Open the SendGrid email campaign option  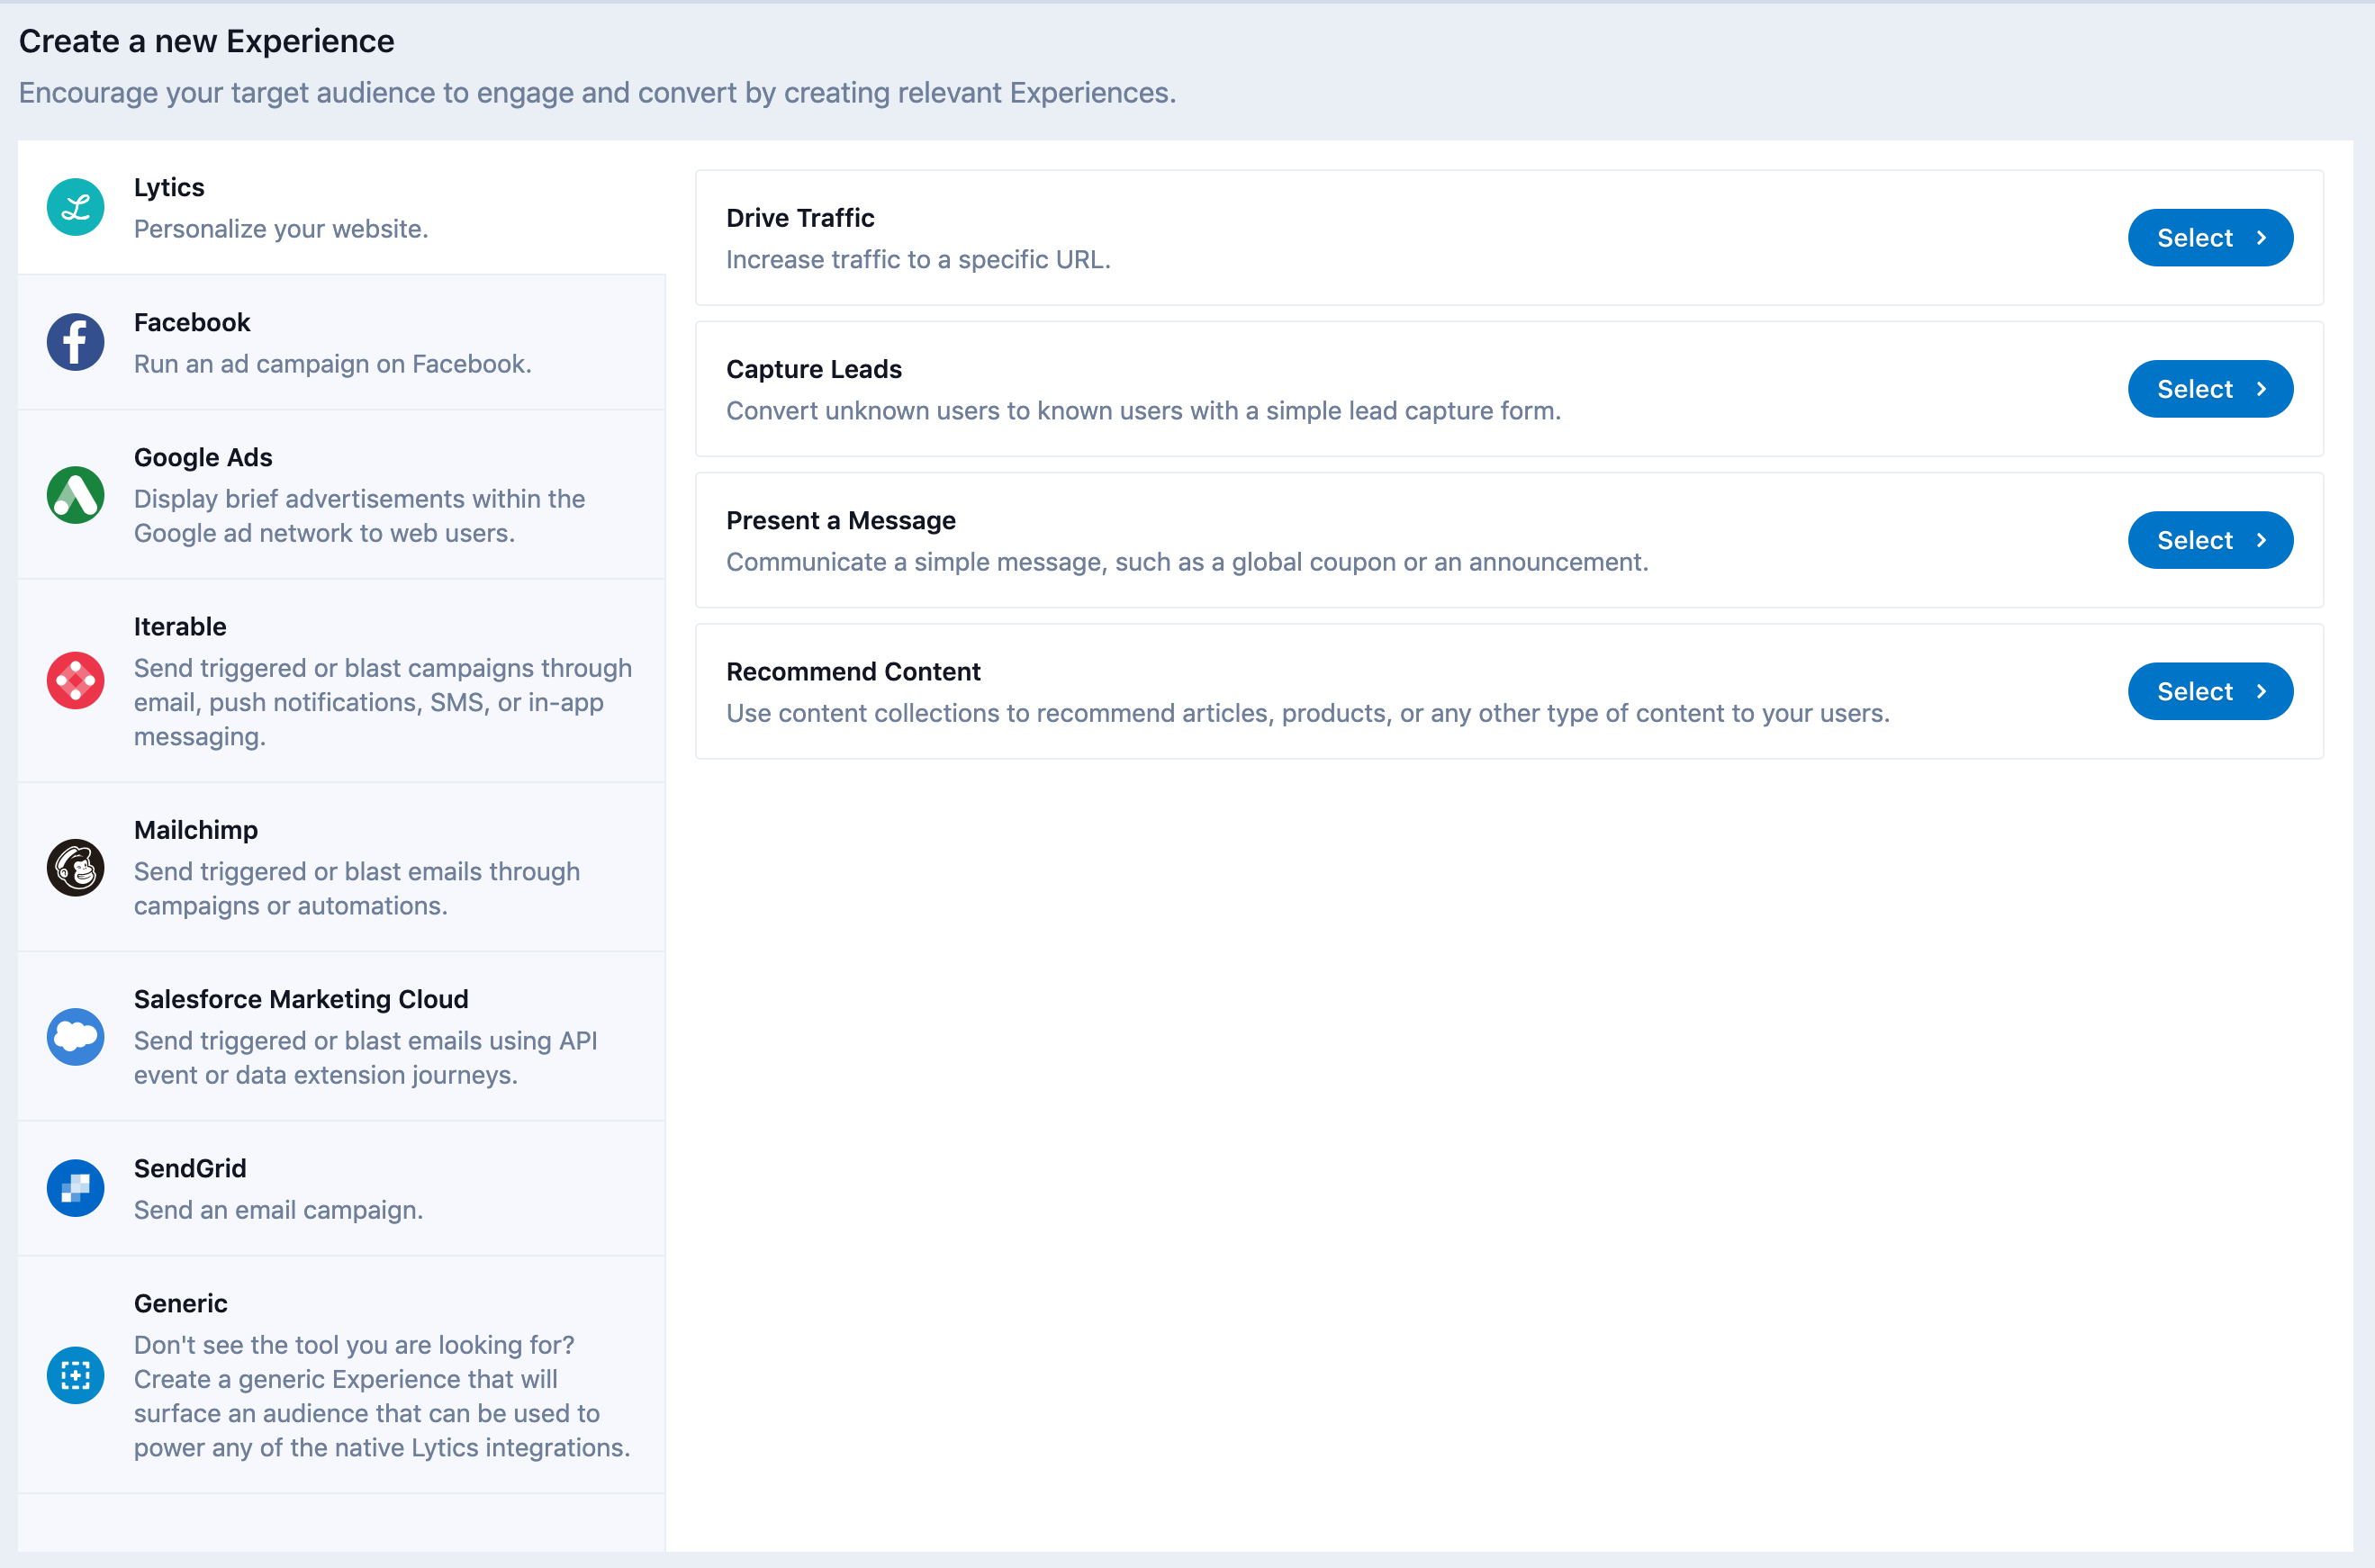[x=340, y=1188]
